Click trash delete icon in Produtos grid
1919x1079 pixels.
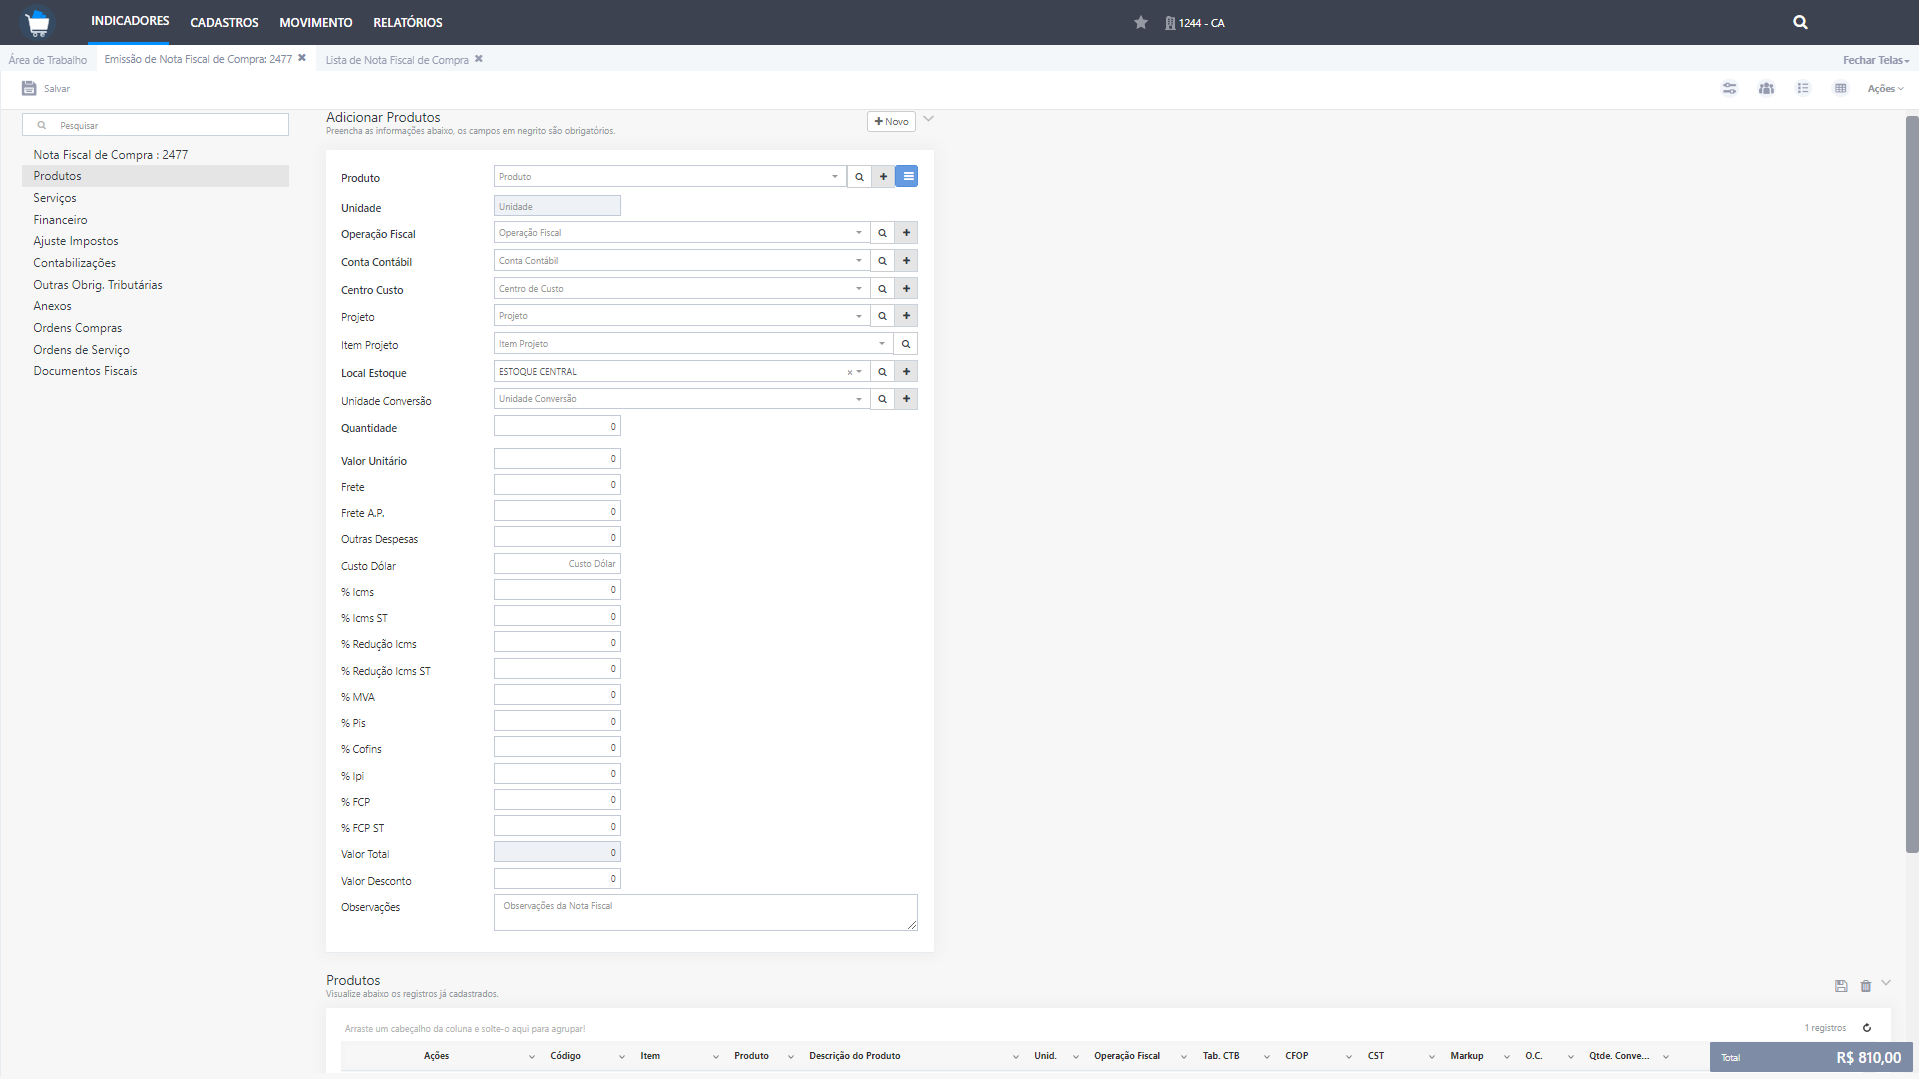[x=1865, y=986]
